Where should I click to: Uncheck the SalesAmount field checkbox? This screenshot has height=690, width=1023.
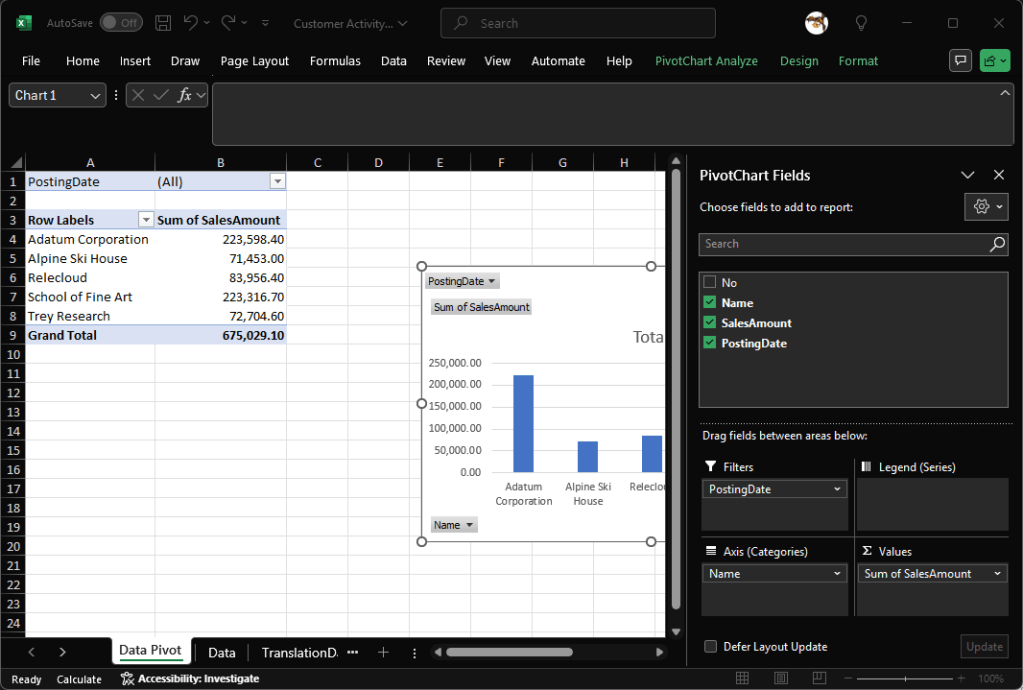point(709,323)
